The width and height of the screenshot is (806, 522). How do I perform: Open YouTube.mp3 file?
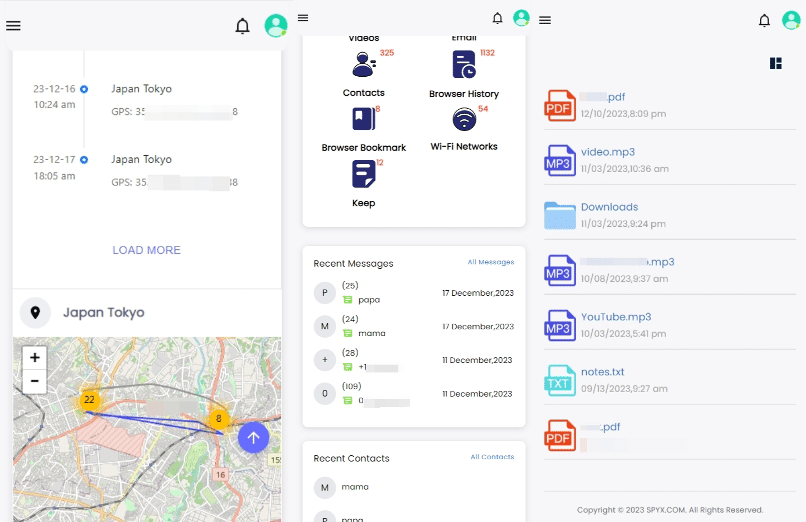coord(670,325)
